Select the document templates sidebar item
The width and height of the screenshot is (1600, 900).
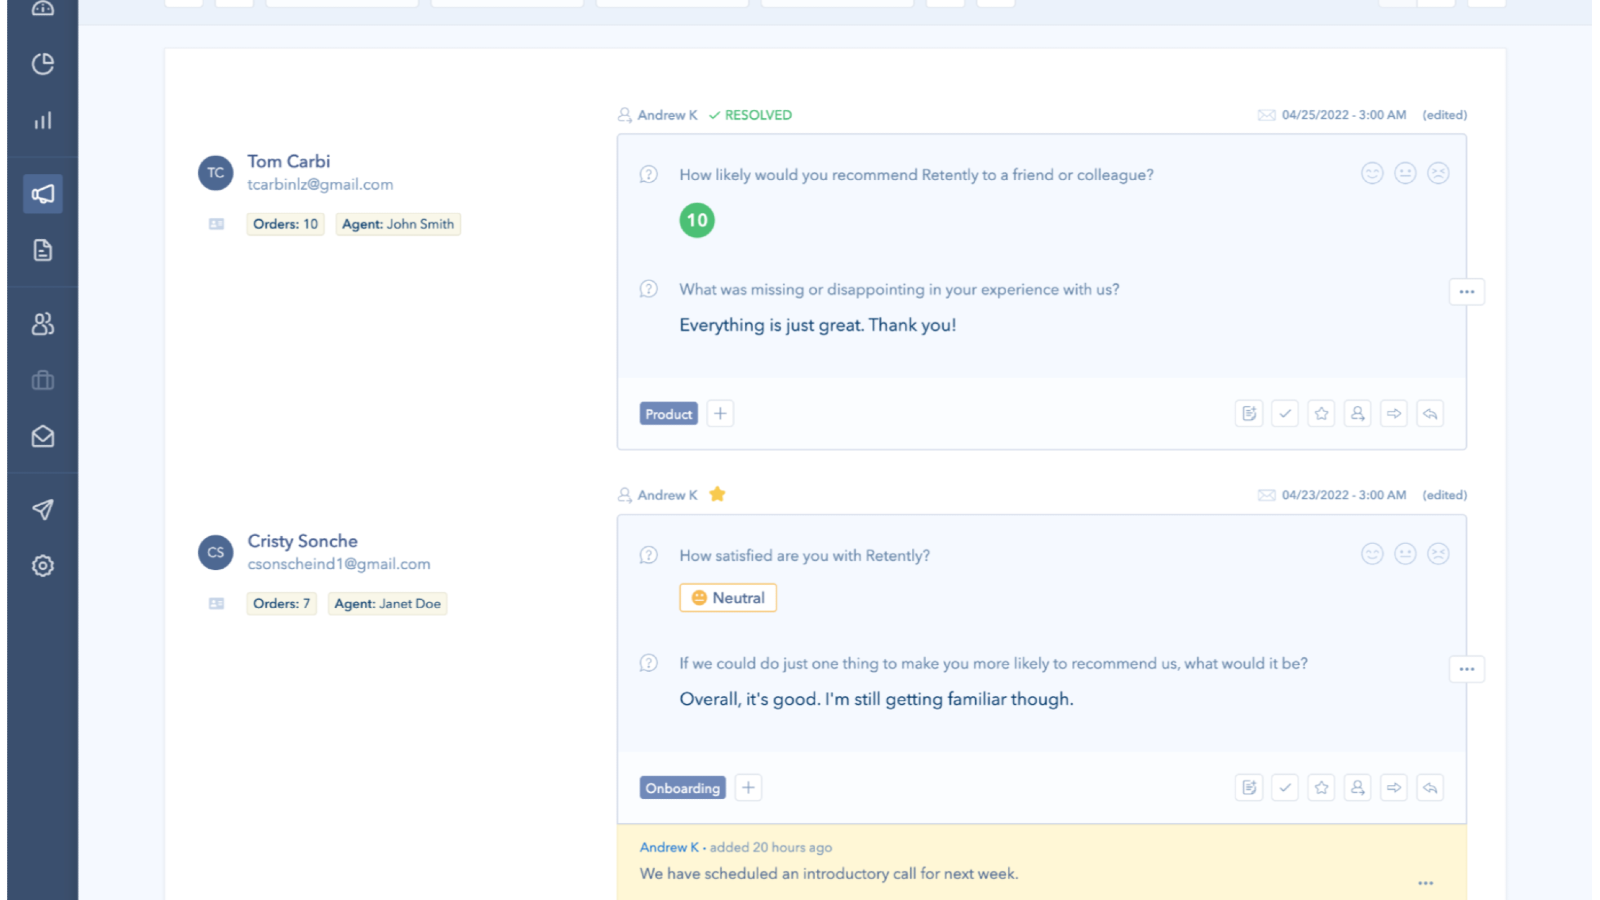point(43,250)
